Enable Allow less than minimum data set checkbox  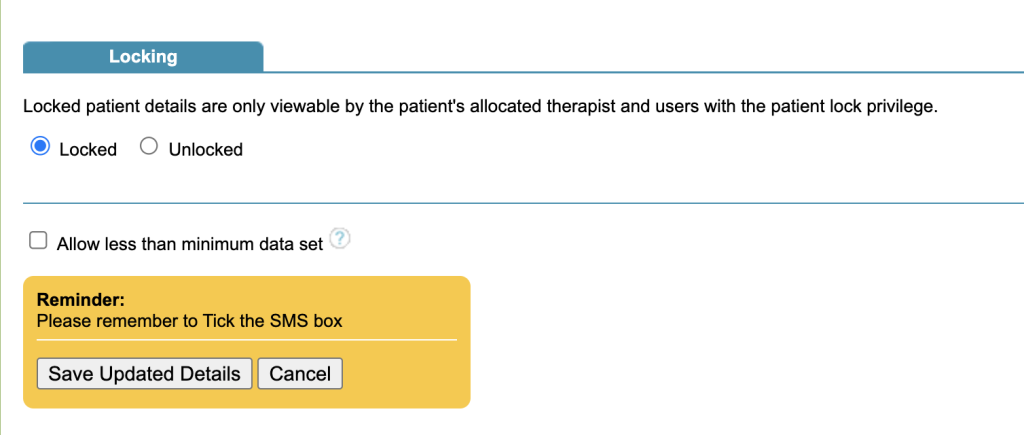(x=39, y=240)
